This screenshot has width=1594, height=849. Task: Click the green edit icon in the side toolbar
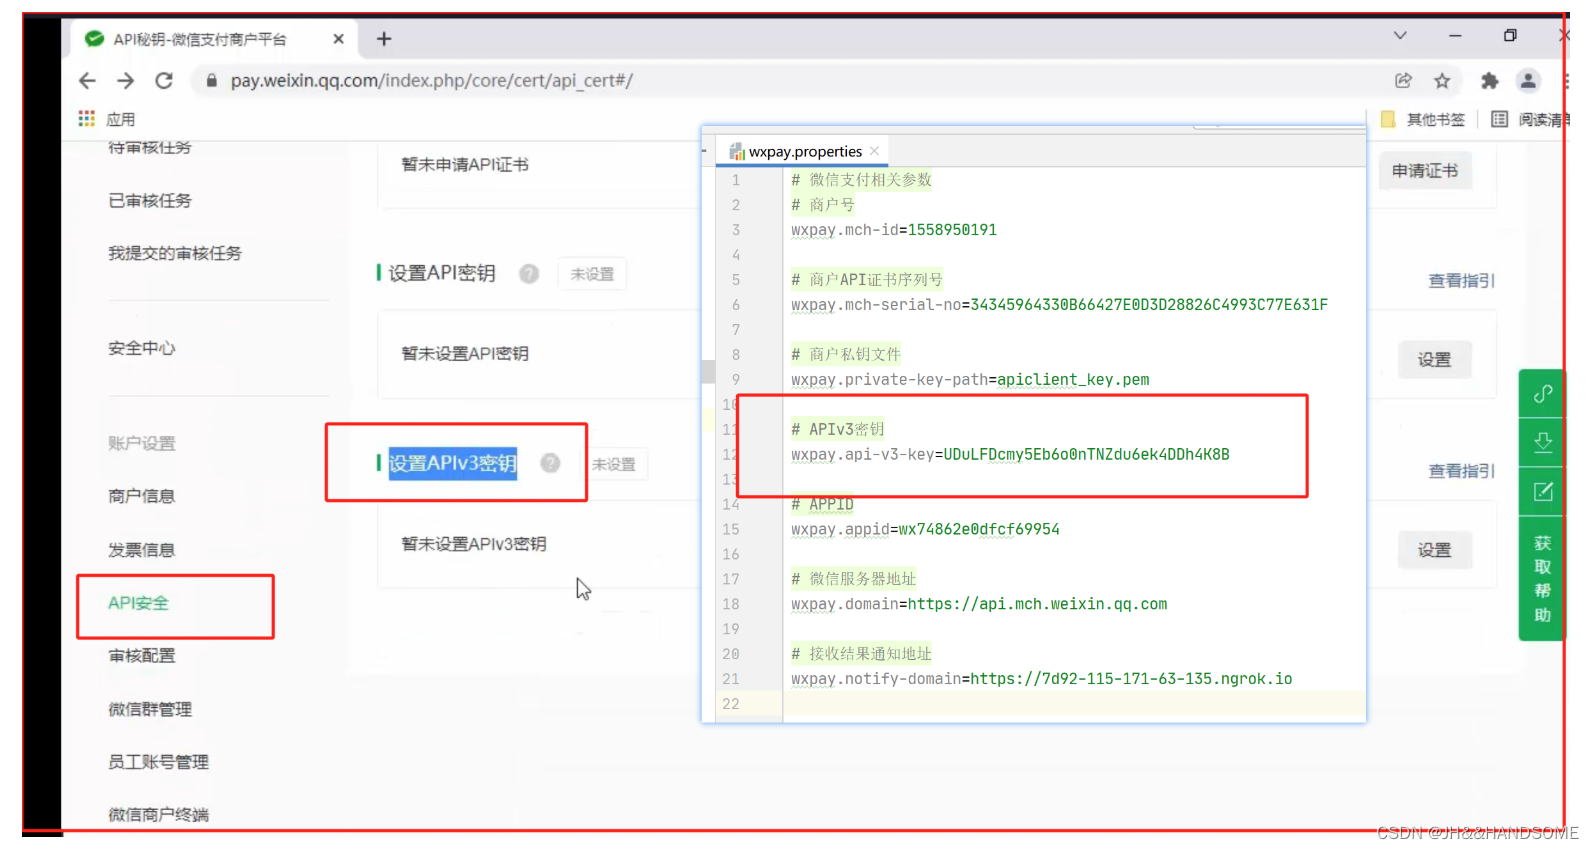pyautogui.click(x=1543, y=491)
